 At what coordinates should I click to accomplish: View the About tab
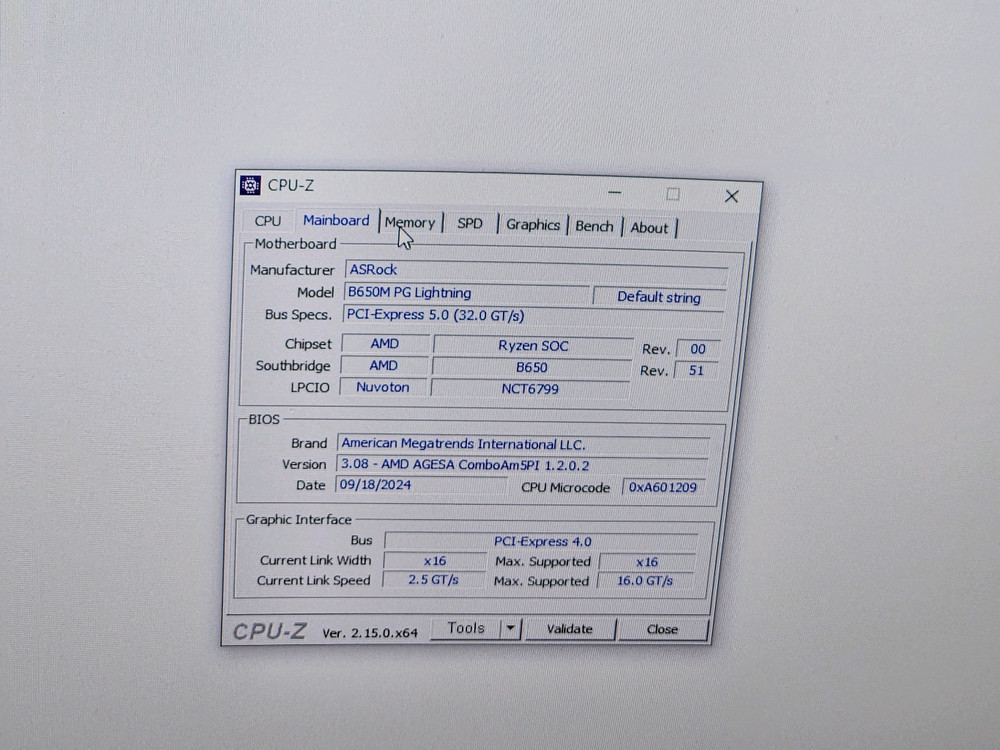(x=649, y=228)
